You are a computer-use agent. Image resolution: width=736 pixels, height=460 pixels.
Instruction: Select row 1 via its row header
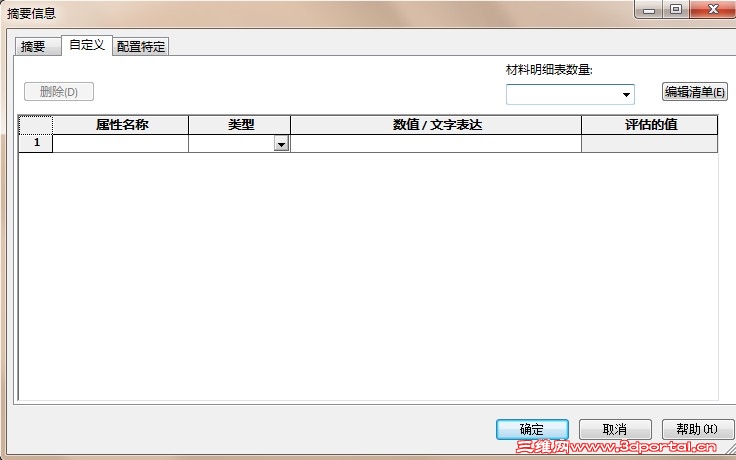[36, 143]
